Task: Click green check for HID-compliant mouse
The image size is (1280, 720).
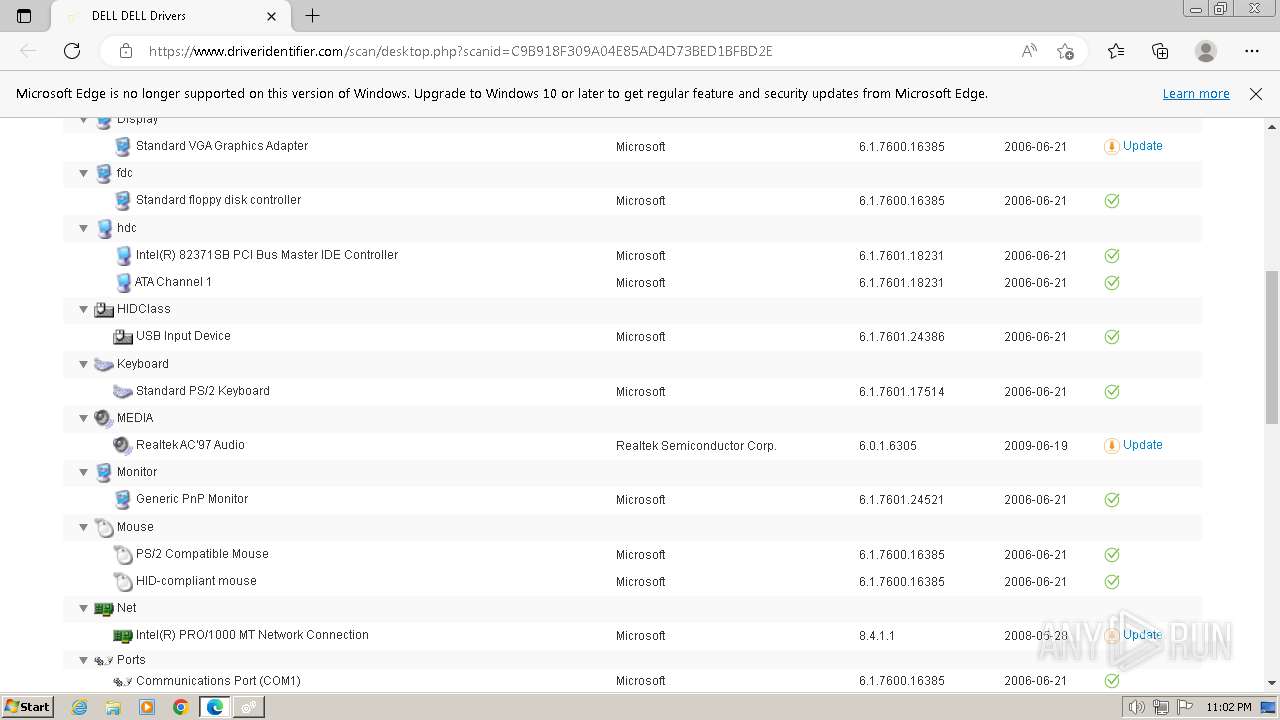Action: click(1111, 581)
